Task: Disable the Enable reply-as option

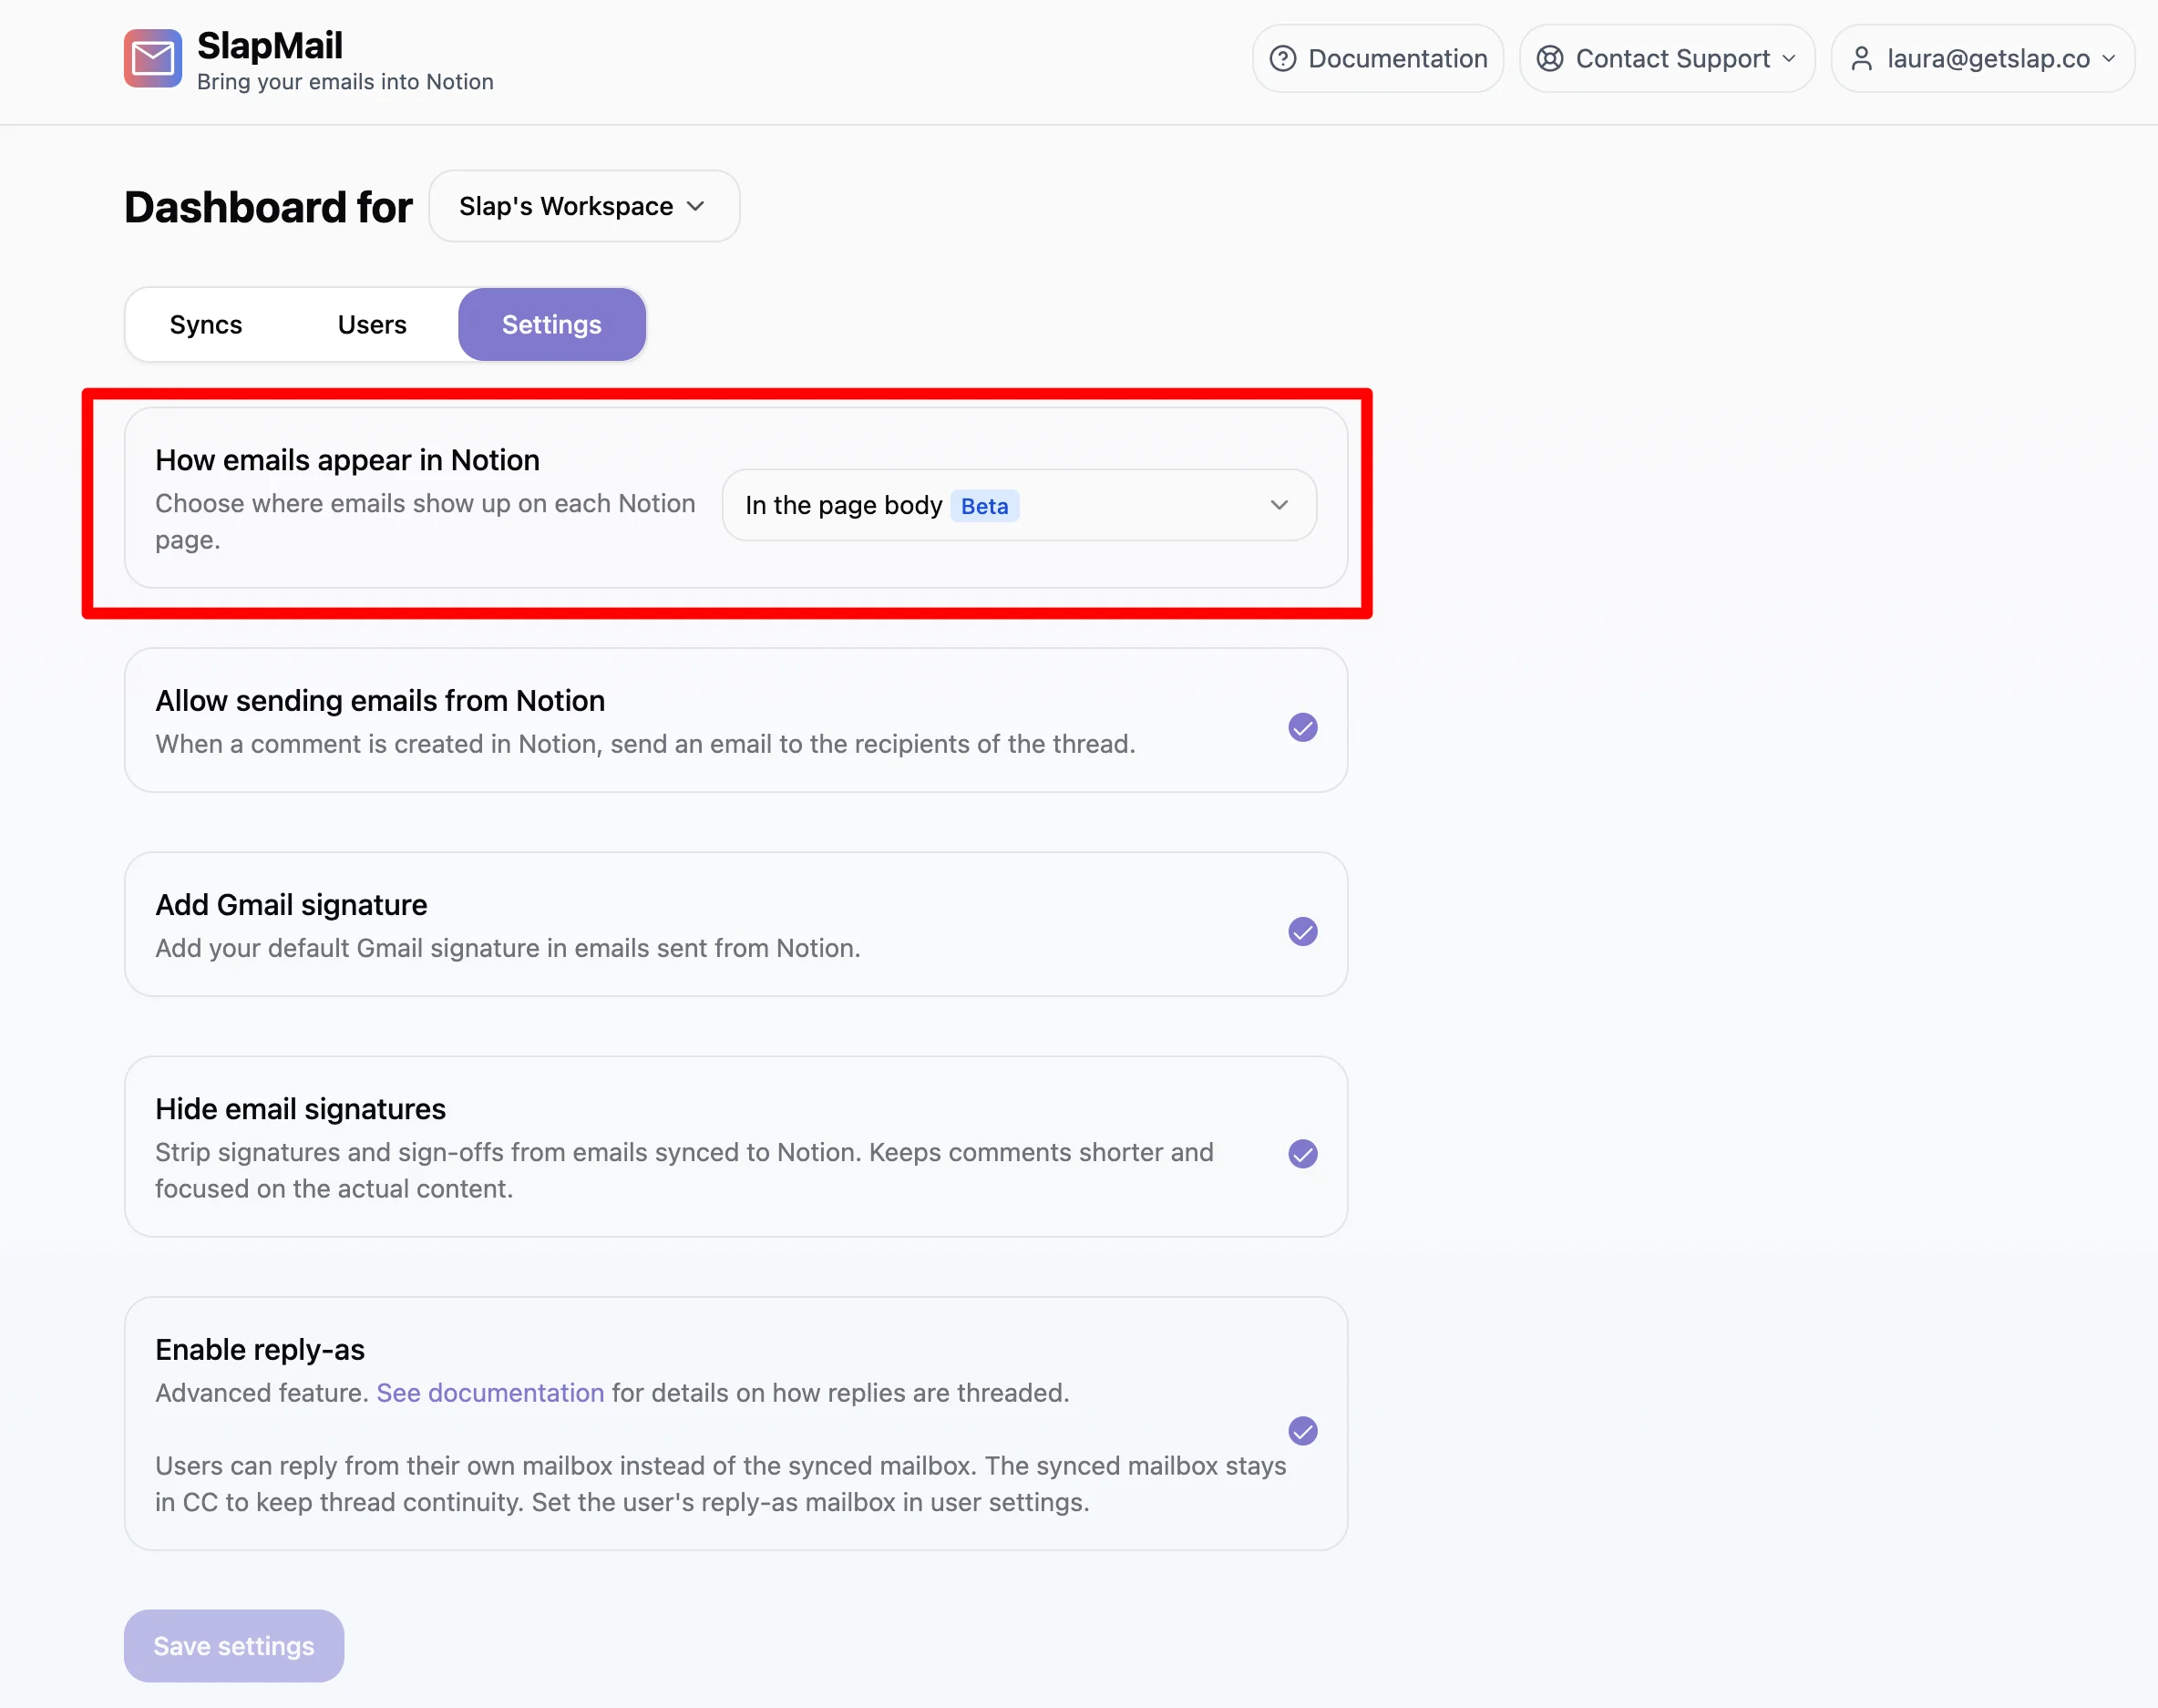Action: click(x=1303, y=1431)
